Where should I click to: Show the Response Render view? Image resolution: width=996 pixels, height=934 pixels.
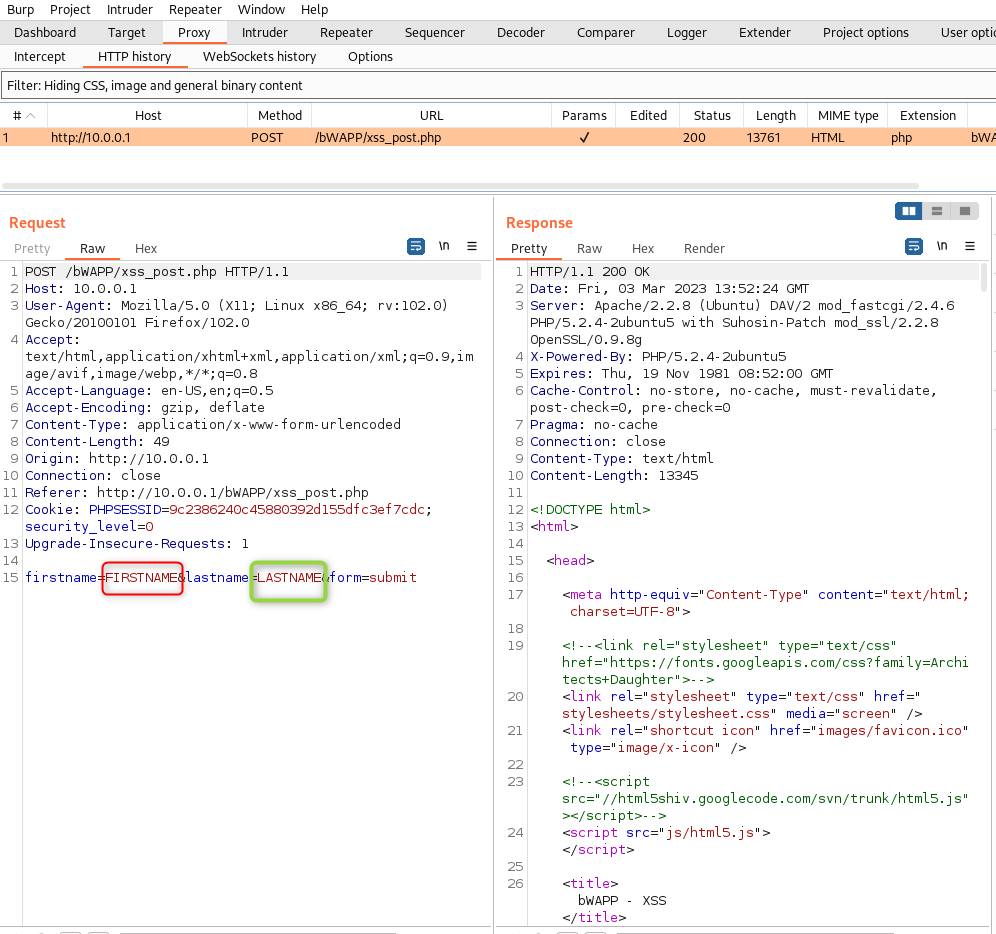tap(704, 248)
